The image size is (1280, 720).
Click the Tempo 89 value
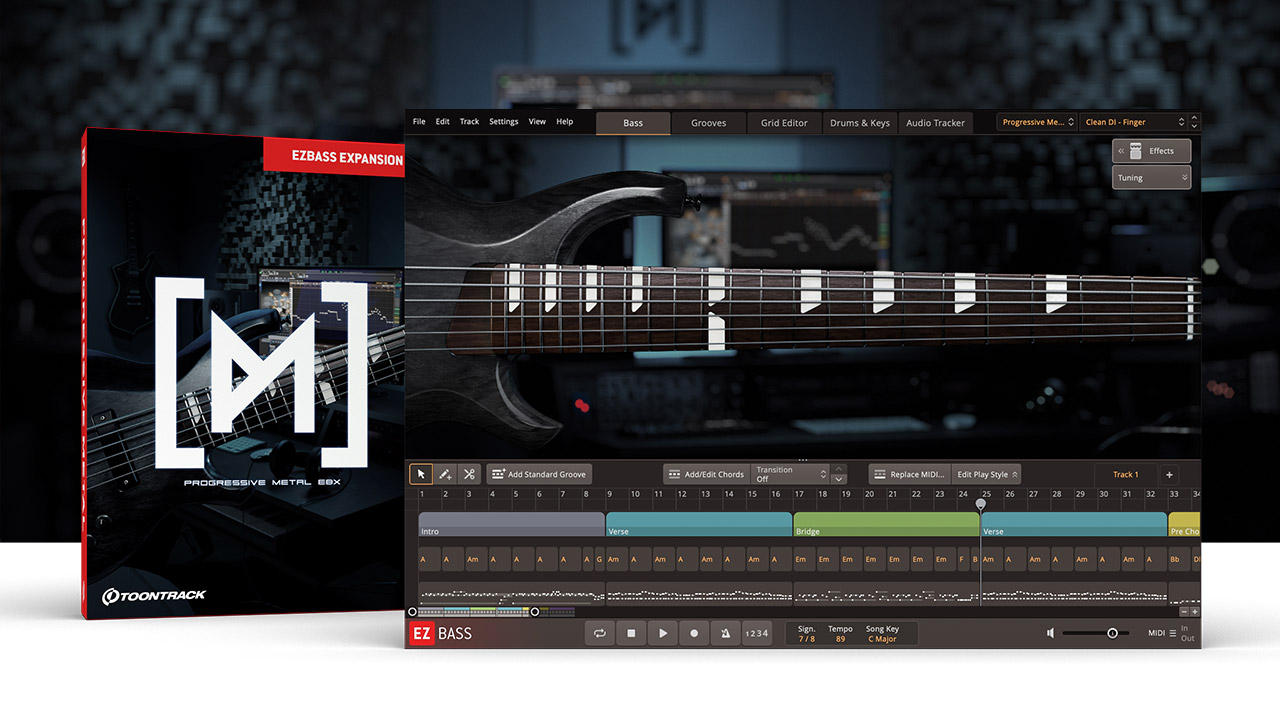[x=840, y=639]
